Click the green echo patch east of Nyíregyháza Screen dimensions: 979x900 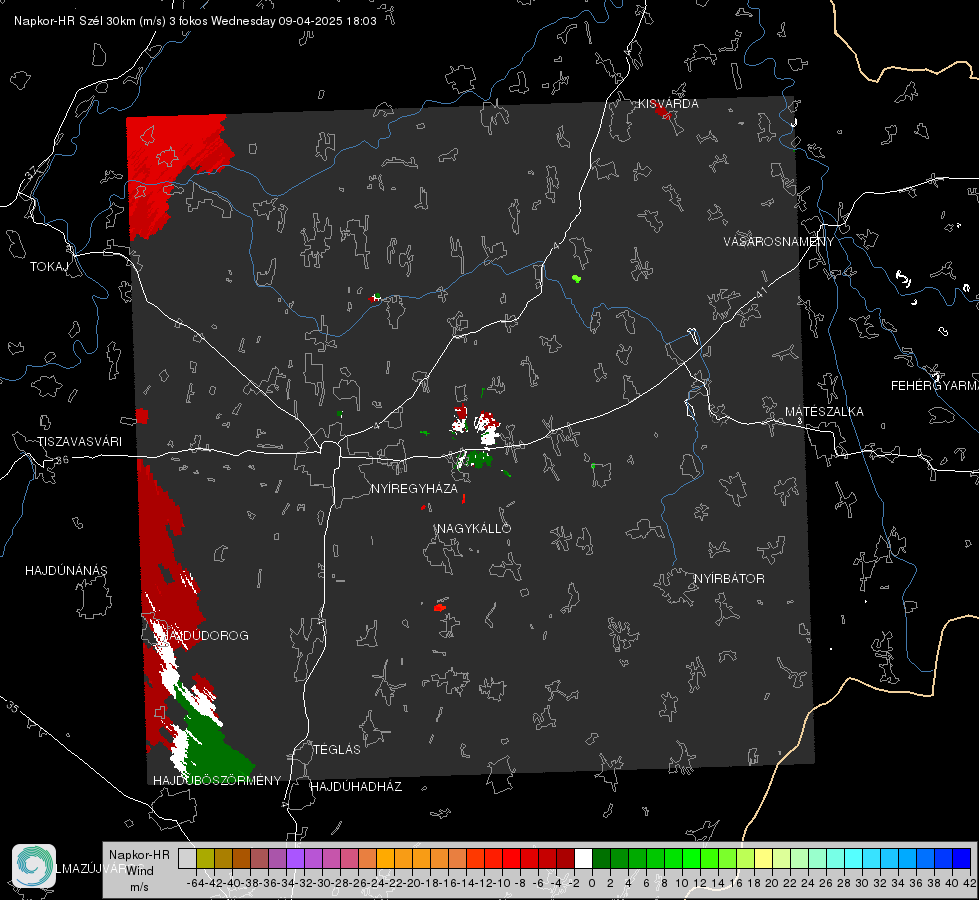click(x=479, y=459)
